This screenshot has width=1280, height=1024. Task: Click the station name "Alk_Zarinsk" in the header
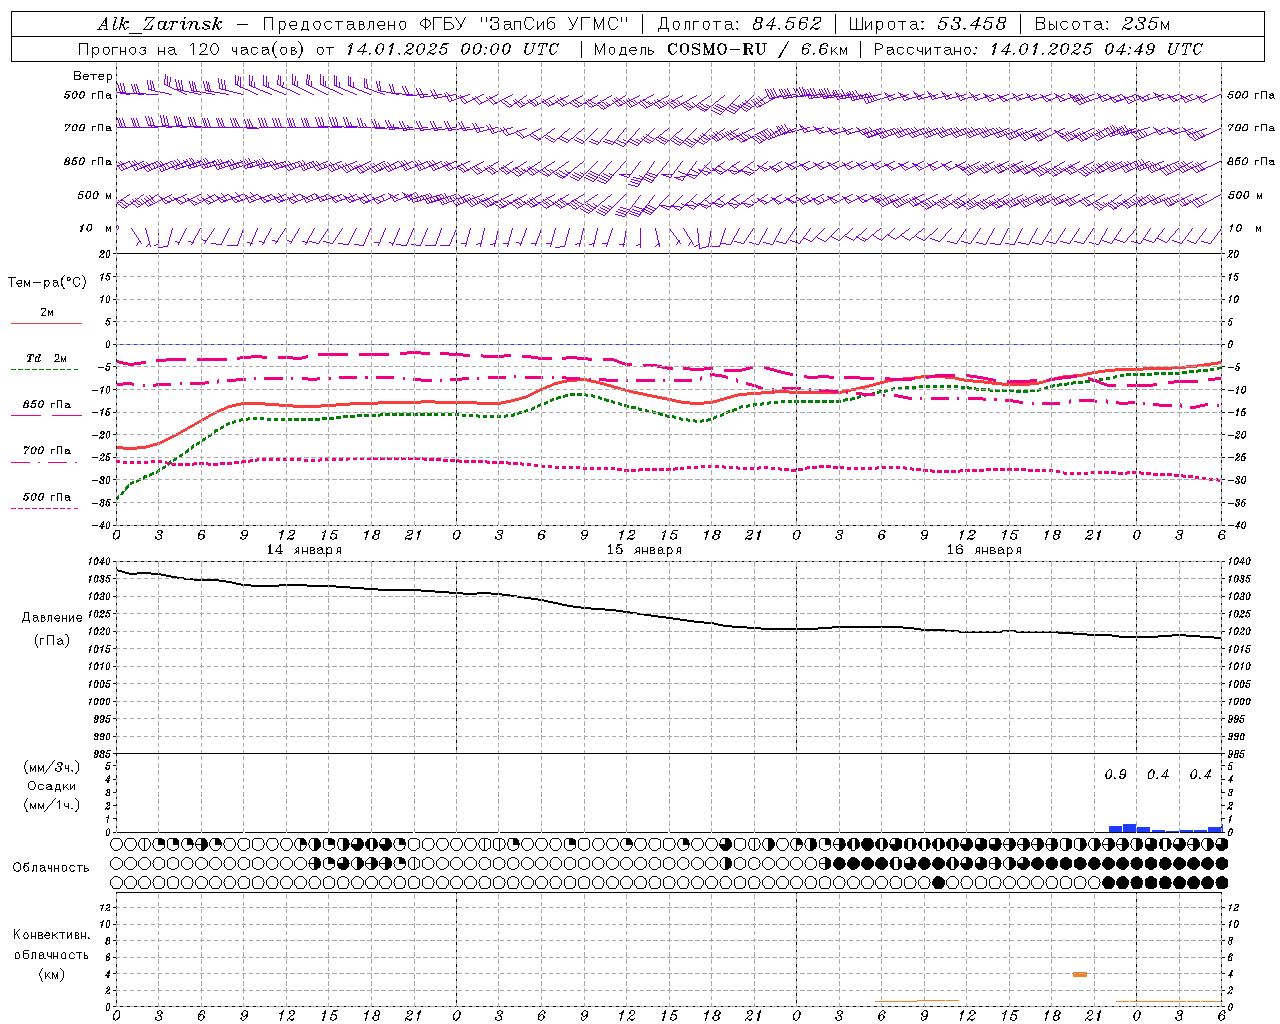(160, 24)
